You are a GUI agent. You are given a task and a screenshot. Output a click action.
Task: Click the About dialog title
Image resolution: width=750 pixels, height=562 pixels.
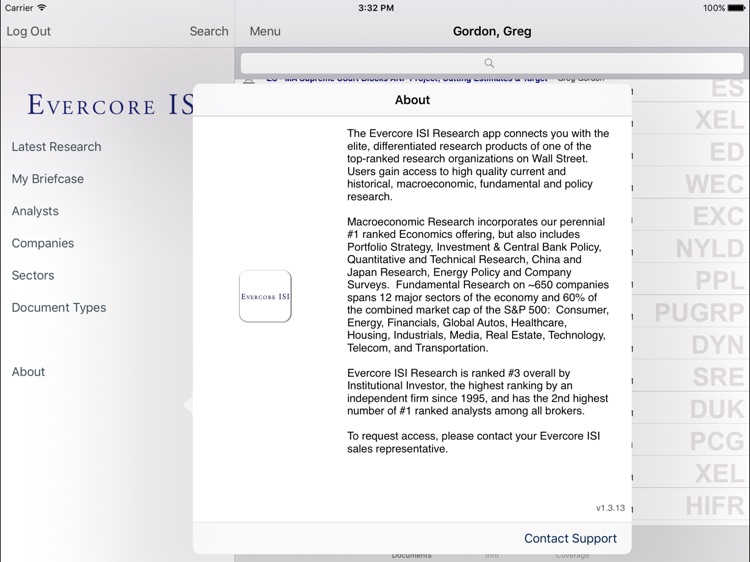coord(412,100)
